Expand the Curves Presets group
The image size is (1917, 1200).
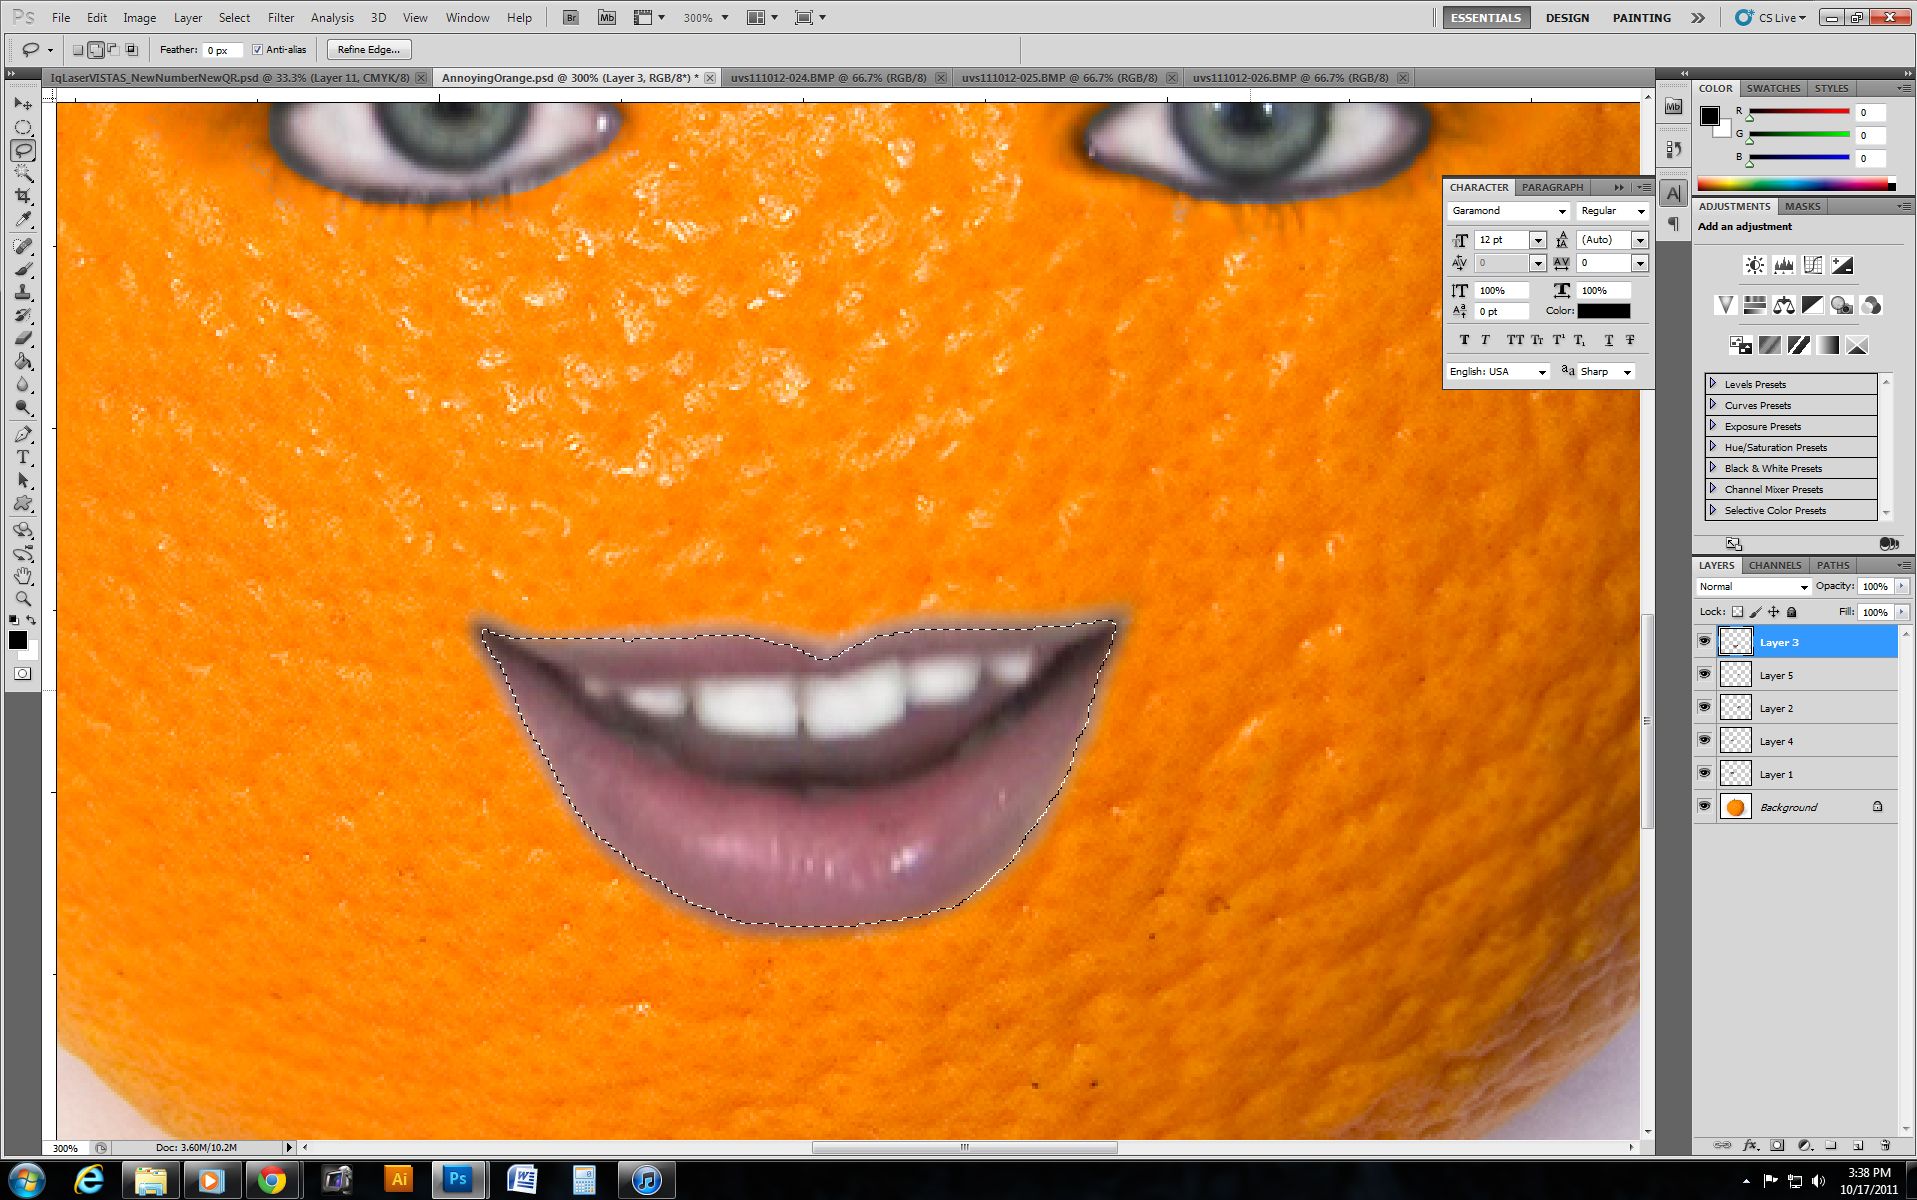point(1712,405)
